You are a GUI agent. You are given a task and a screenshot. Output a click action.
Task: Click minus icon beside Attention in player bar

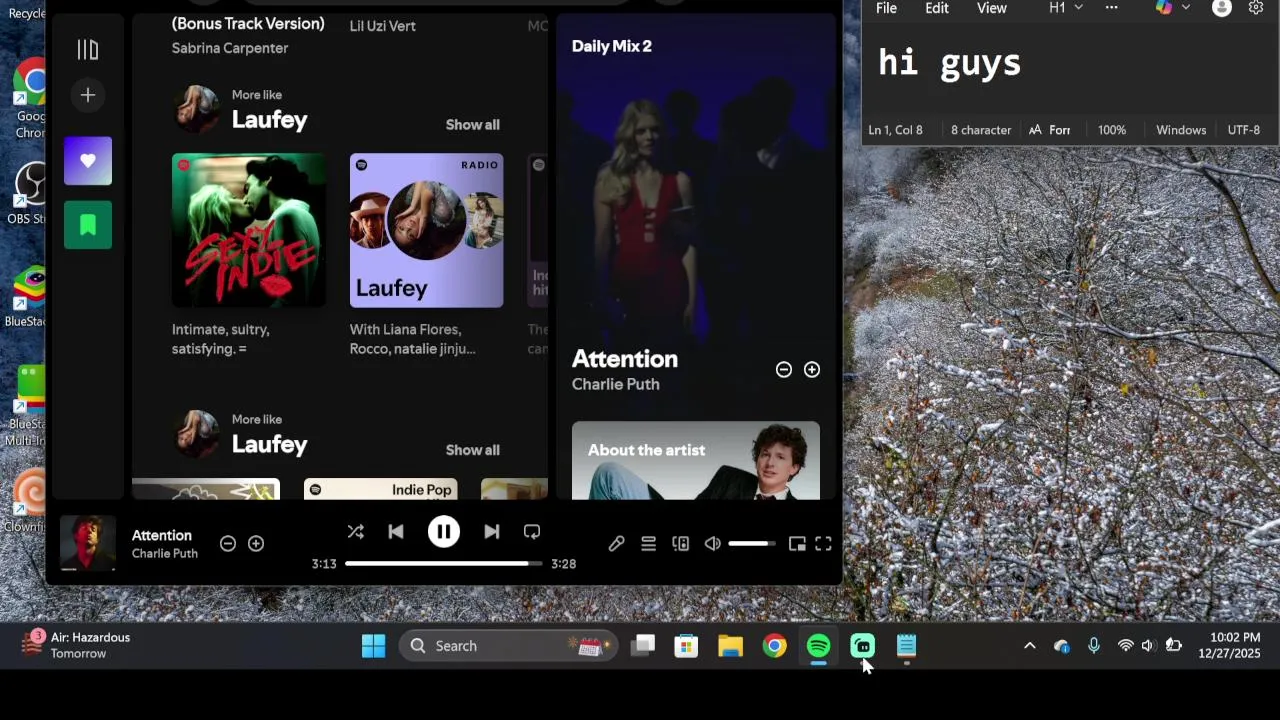[228, 544]
